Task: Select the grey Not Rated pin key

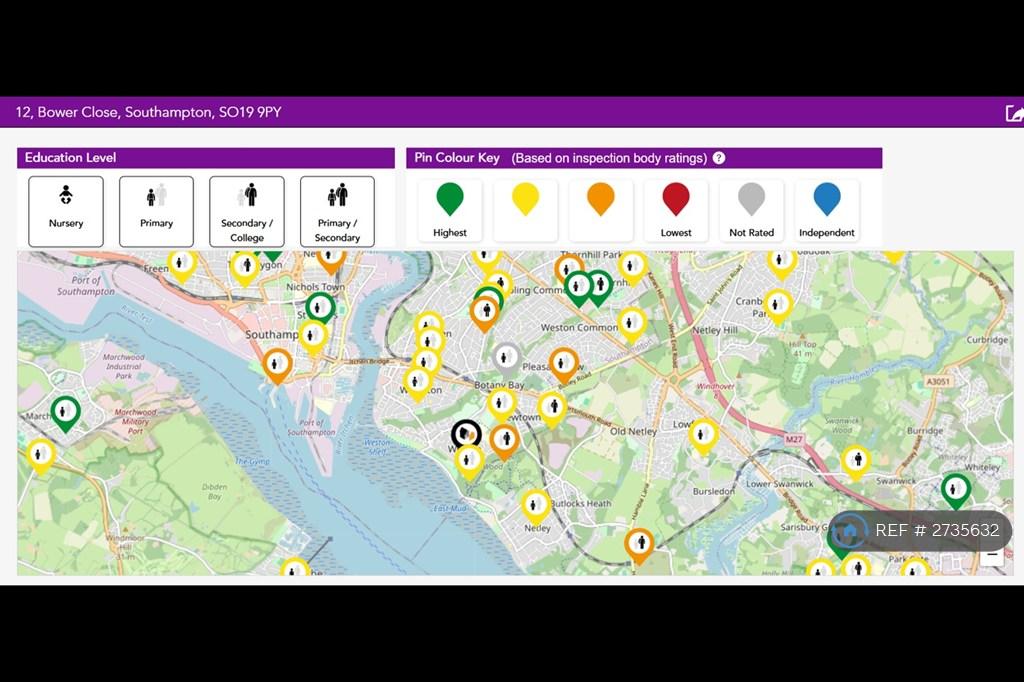Action: point(751,210)
